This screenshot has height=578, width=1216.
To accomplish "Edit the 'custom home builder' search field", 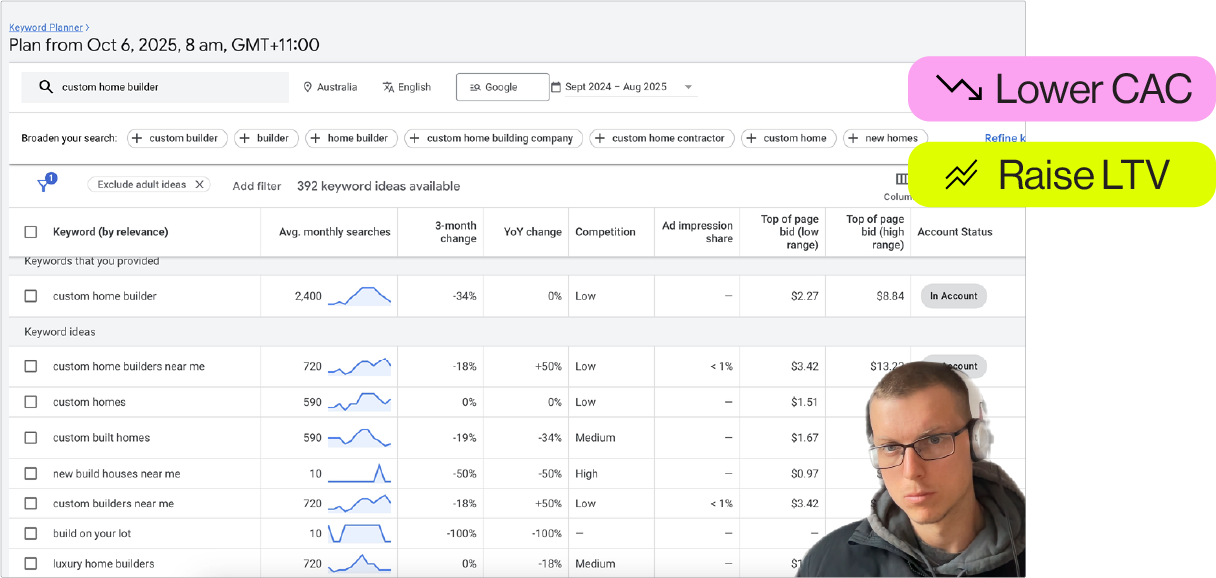I will pos(155,87).
